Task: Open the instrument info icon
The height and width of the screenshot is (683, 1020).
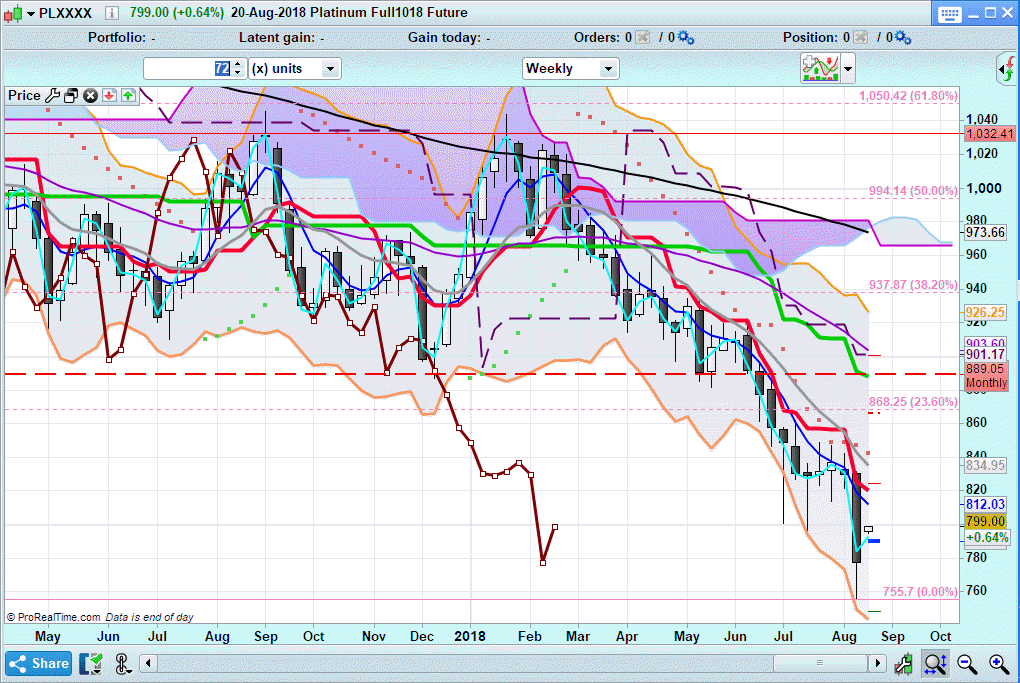Action: point(112,12)
